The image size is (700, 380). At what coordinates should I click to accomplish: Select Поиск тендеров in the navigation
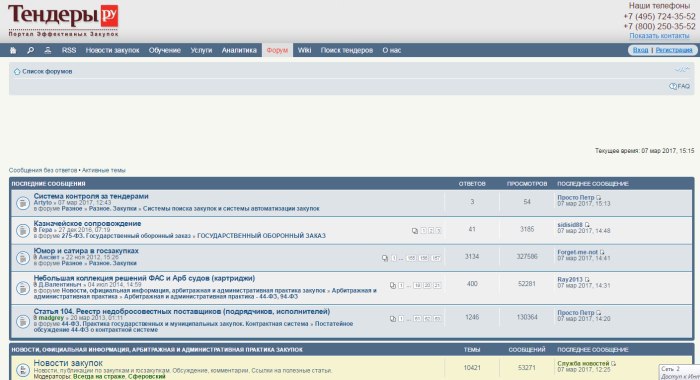[346, 50]
